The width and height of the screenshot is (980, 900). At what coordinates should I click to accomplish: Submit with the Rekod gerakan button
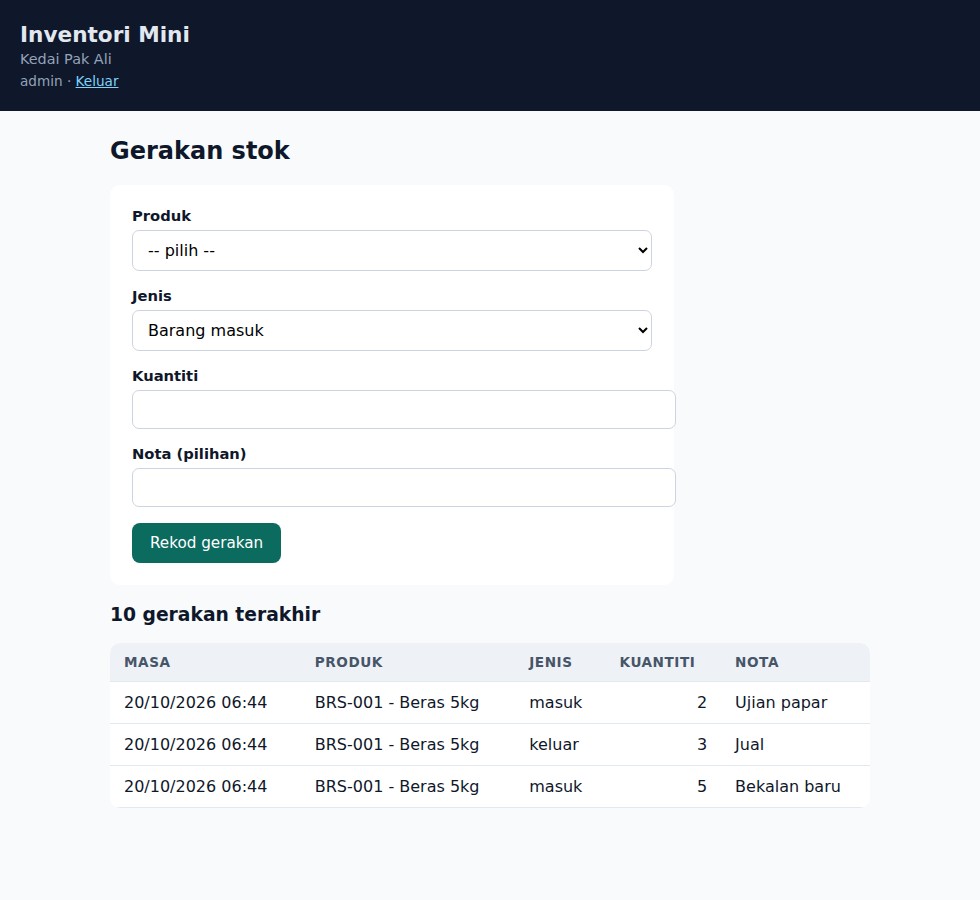click(x=206, y=543)
